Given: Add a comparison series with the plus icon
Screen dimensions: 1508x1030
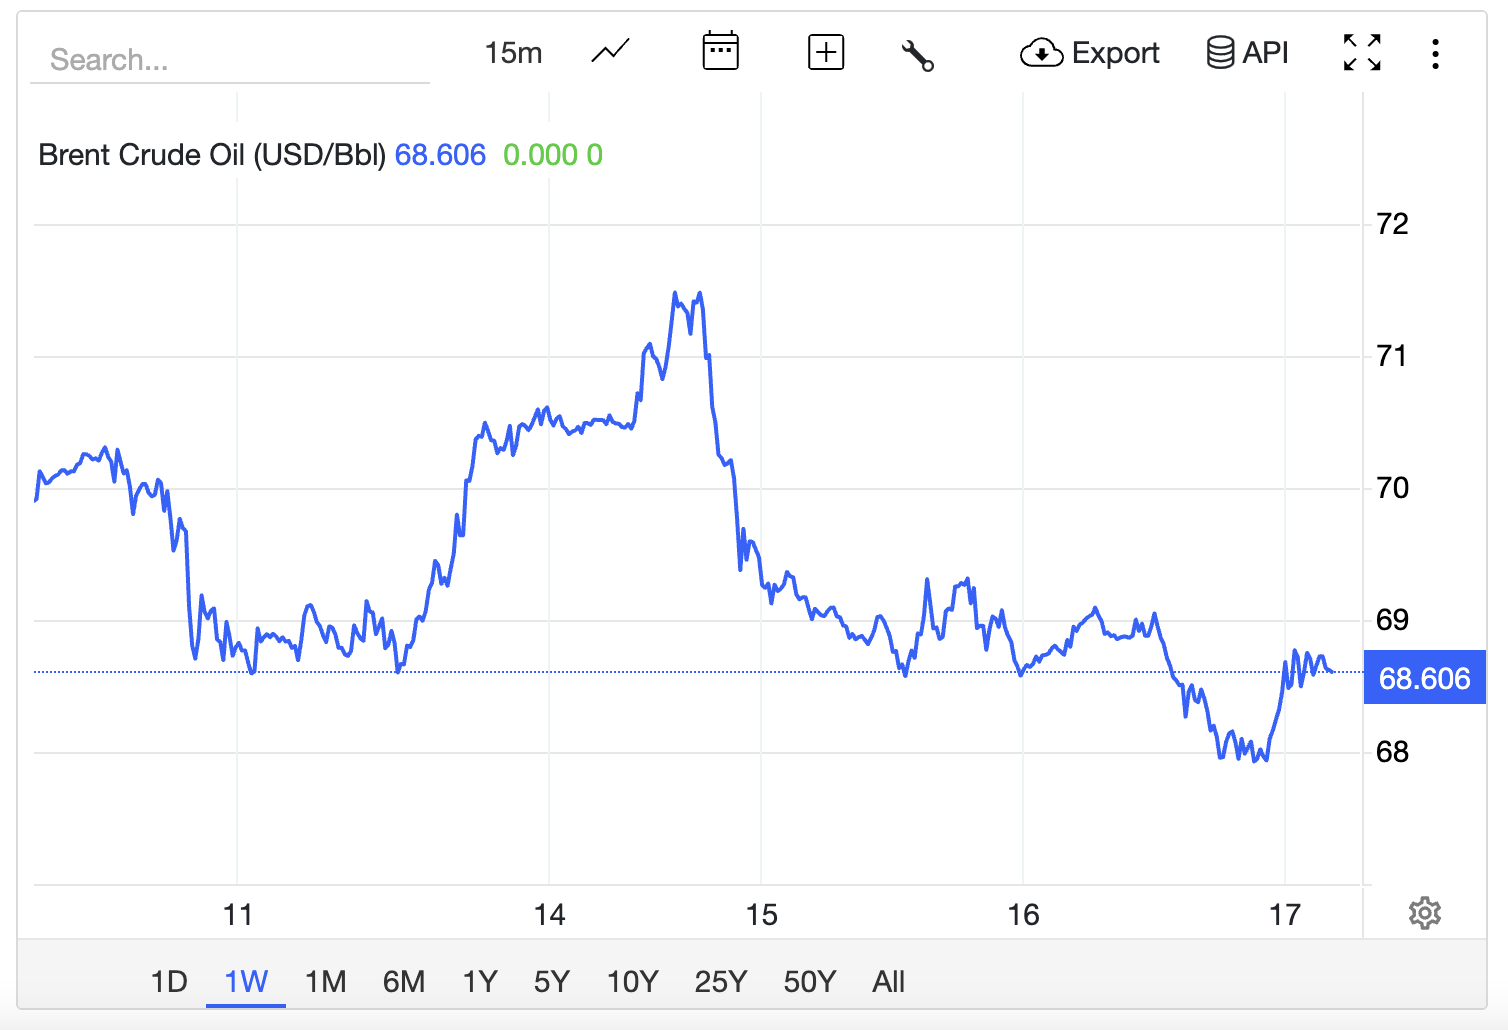Looking at the screenshot, I should [826, 52].
